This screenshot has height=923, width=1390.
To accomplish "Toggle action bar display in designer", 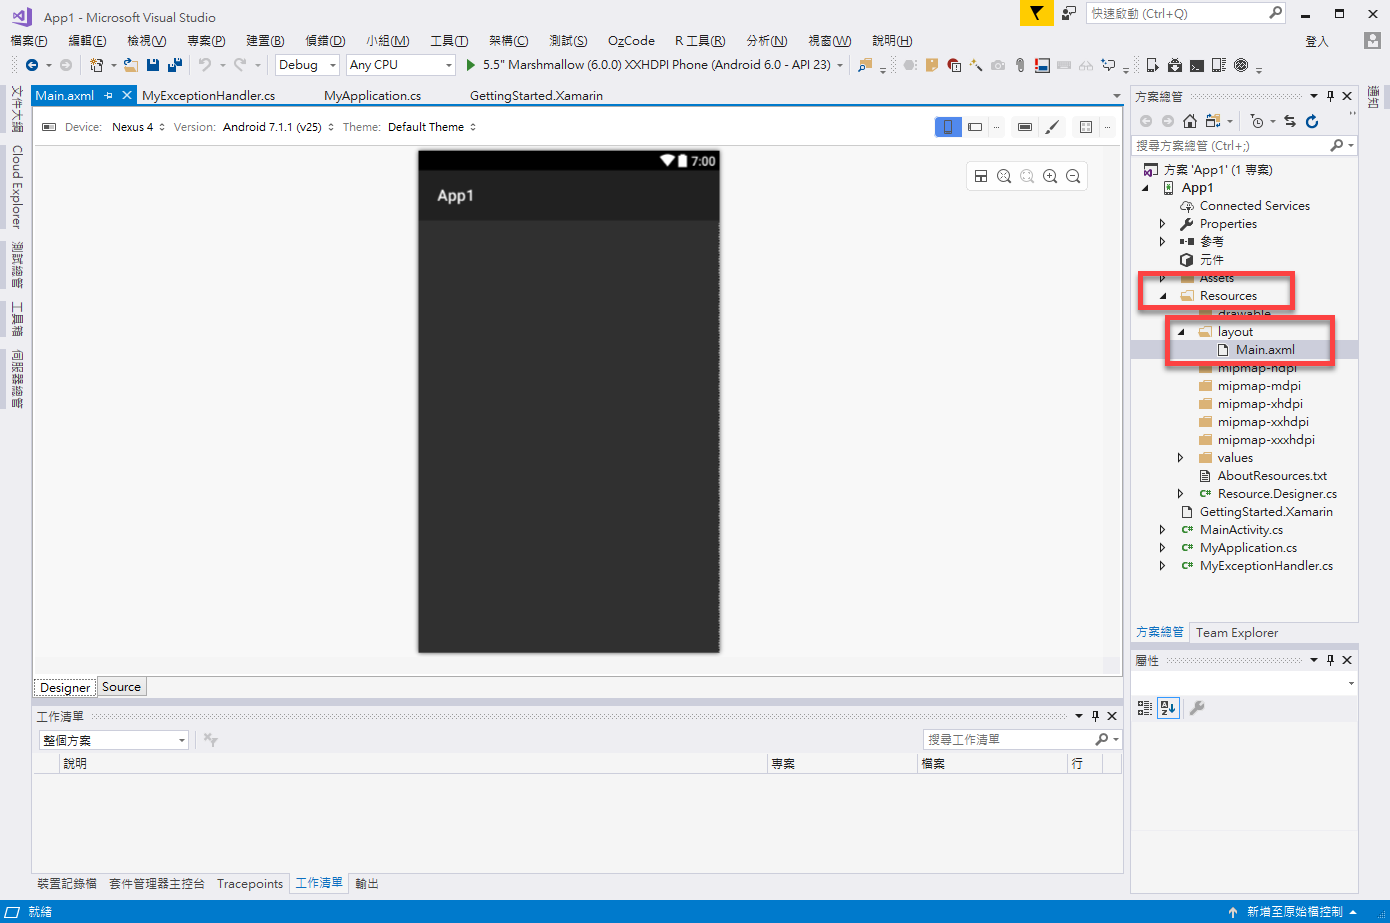I will pos(1025,127).
